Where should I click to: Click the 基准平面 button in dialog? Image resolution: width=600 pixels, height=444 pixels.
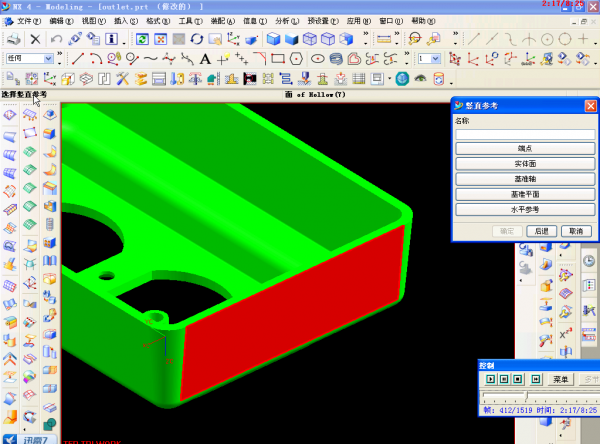(x=525, y=194)
